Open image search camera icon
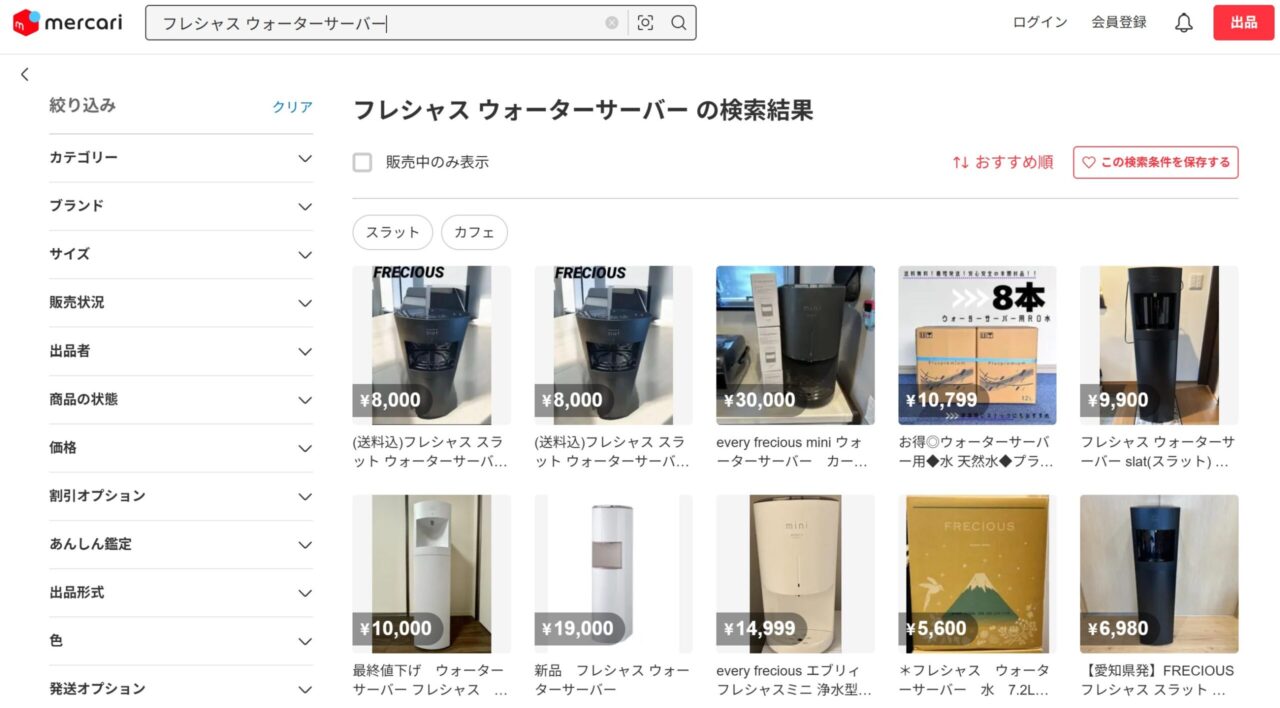 point(646,23)
